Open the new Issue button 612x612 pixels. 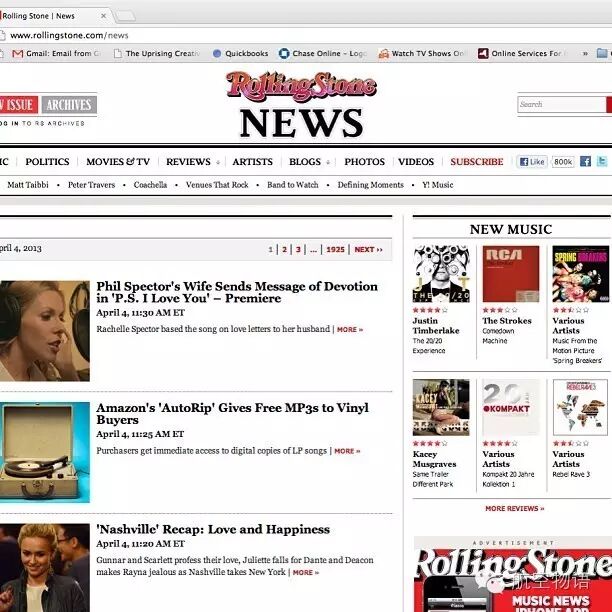point(19,105)
